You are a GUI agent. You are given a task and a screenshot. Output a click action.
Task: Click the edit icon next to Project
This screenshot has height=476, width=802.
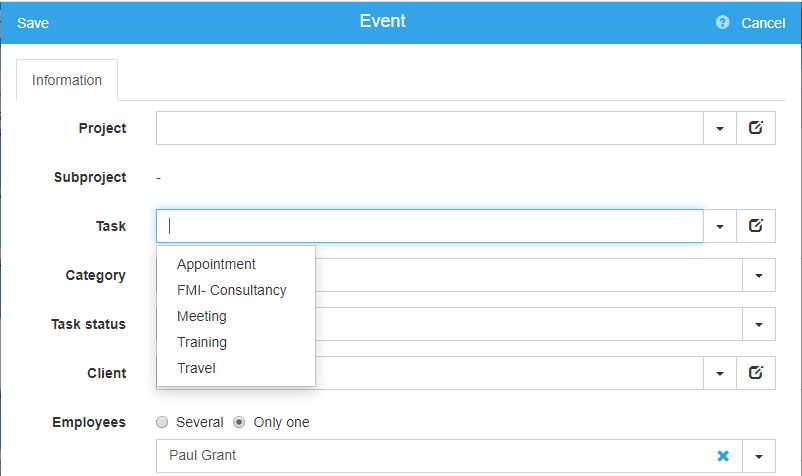pyautogui.click(x=756, y=128)
